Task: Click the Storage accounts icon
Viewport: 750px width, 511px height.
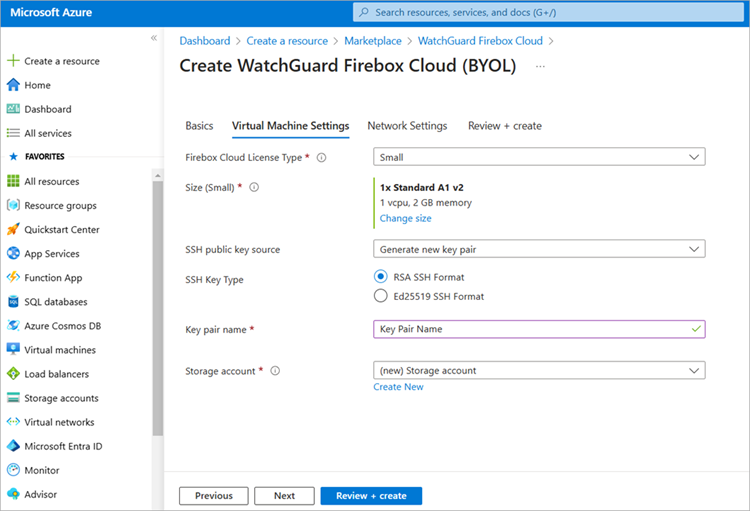Action: [x=13, y=398]
